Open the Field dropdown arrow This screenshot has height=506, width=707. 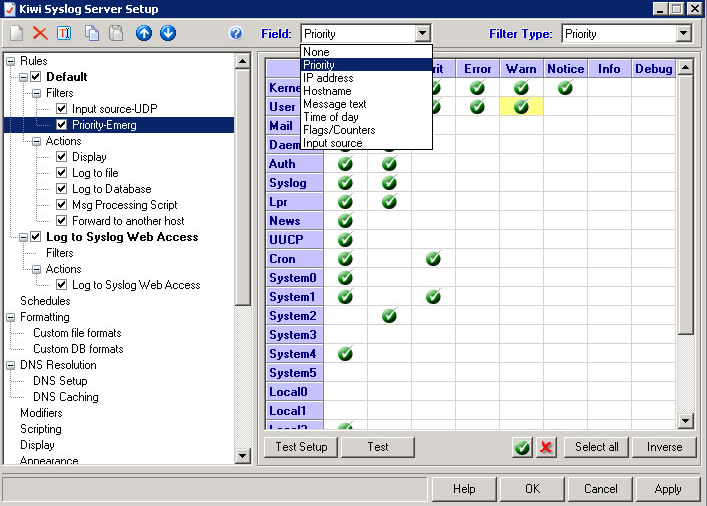tap(422, 33)
